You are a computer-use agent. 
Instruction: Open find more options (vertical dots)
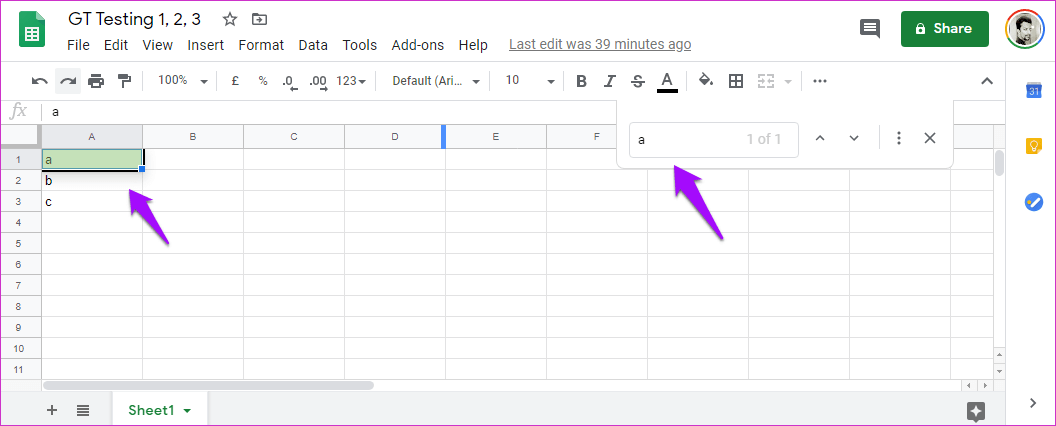(898, 138)
